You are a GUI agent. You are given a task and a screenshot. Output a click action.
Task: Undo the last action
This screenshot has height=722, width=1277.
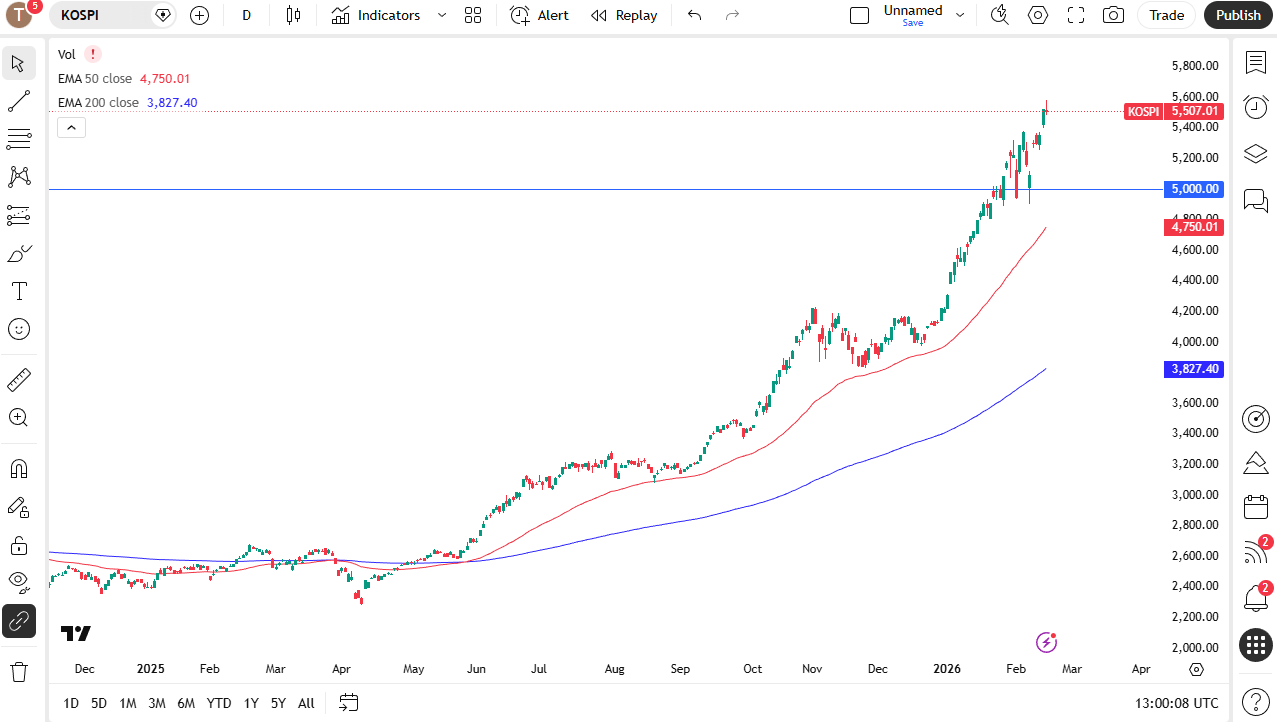tap(695, 15)
